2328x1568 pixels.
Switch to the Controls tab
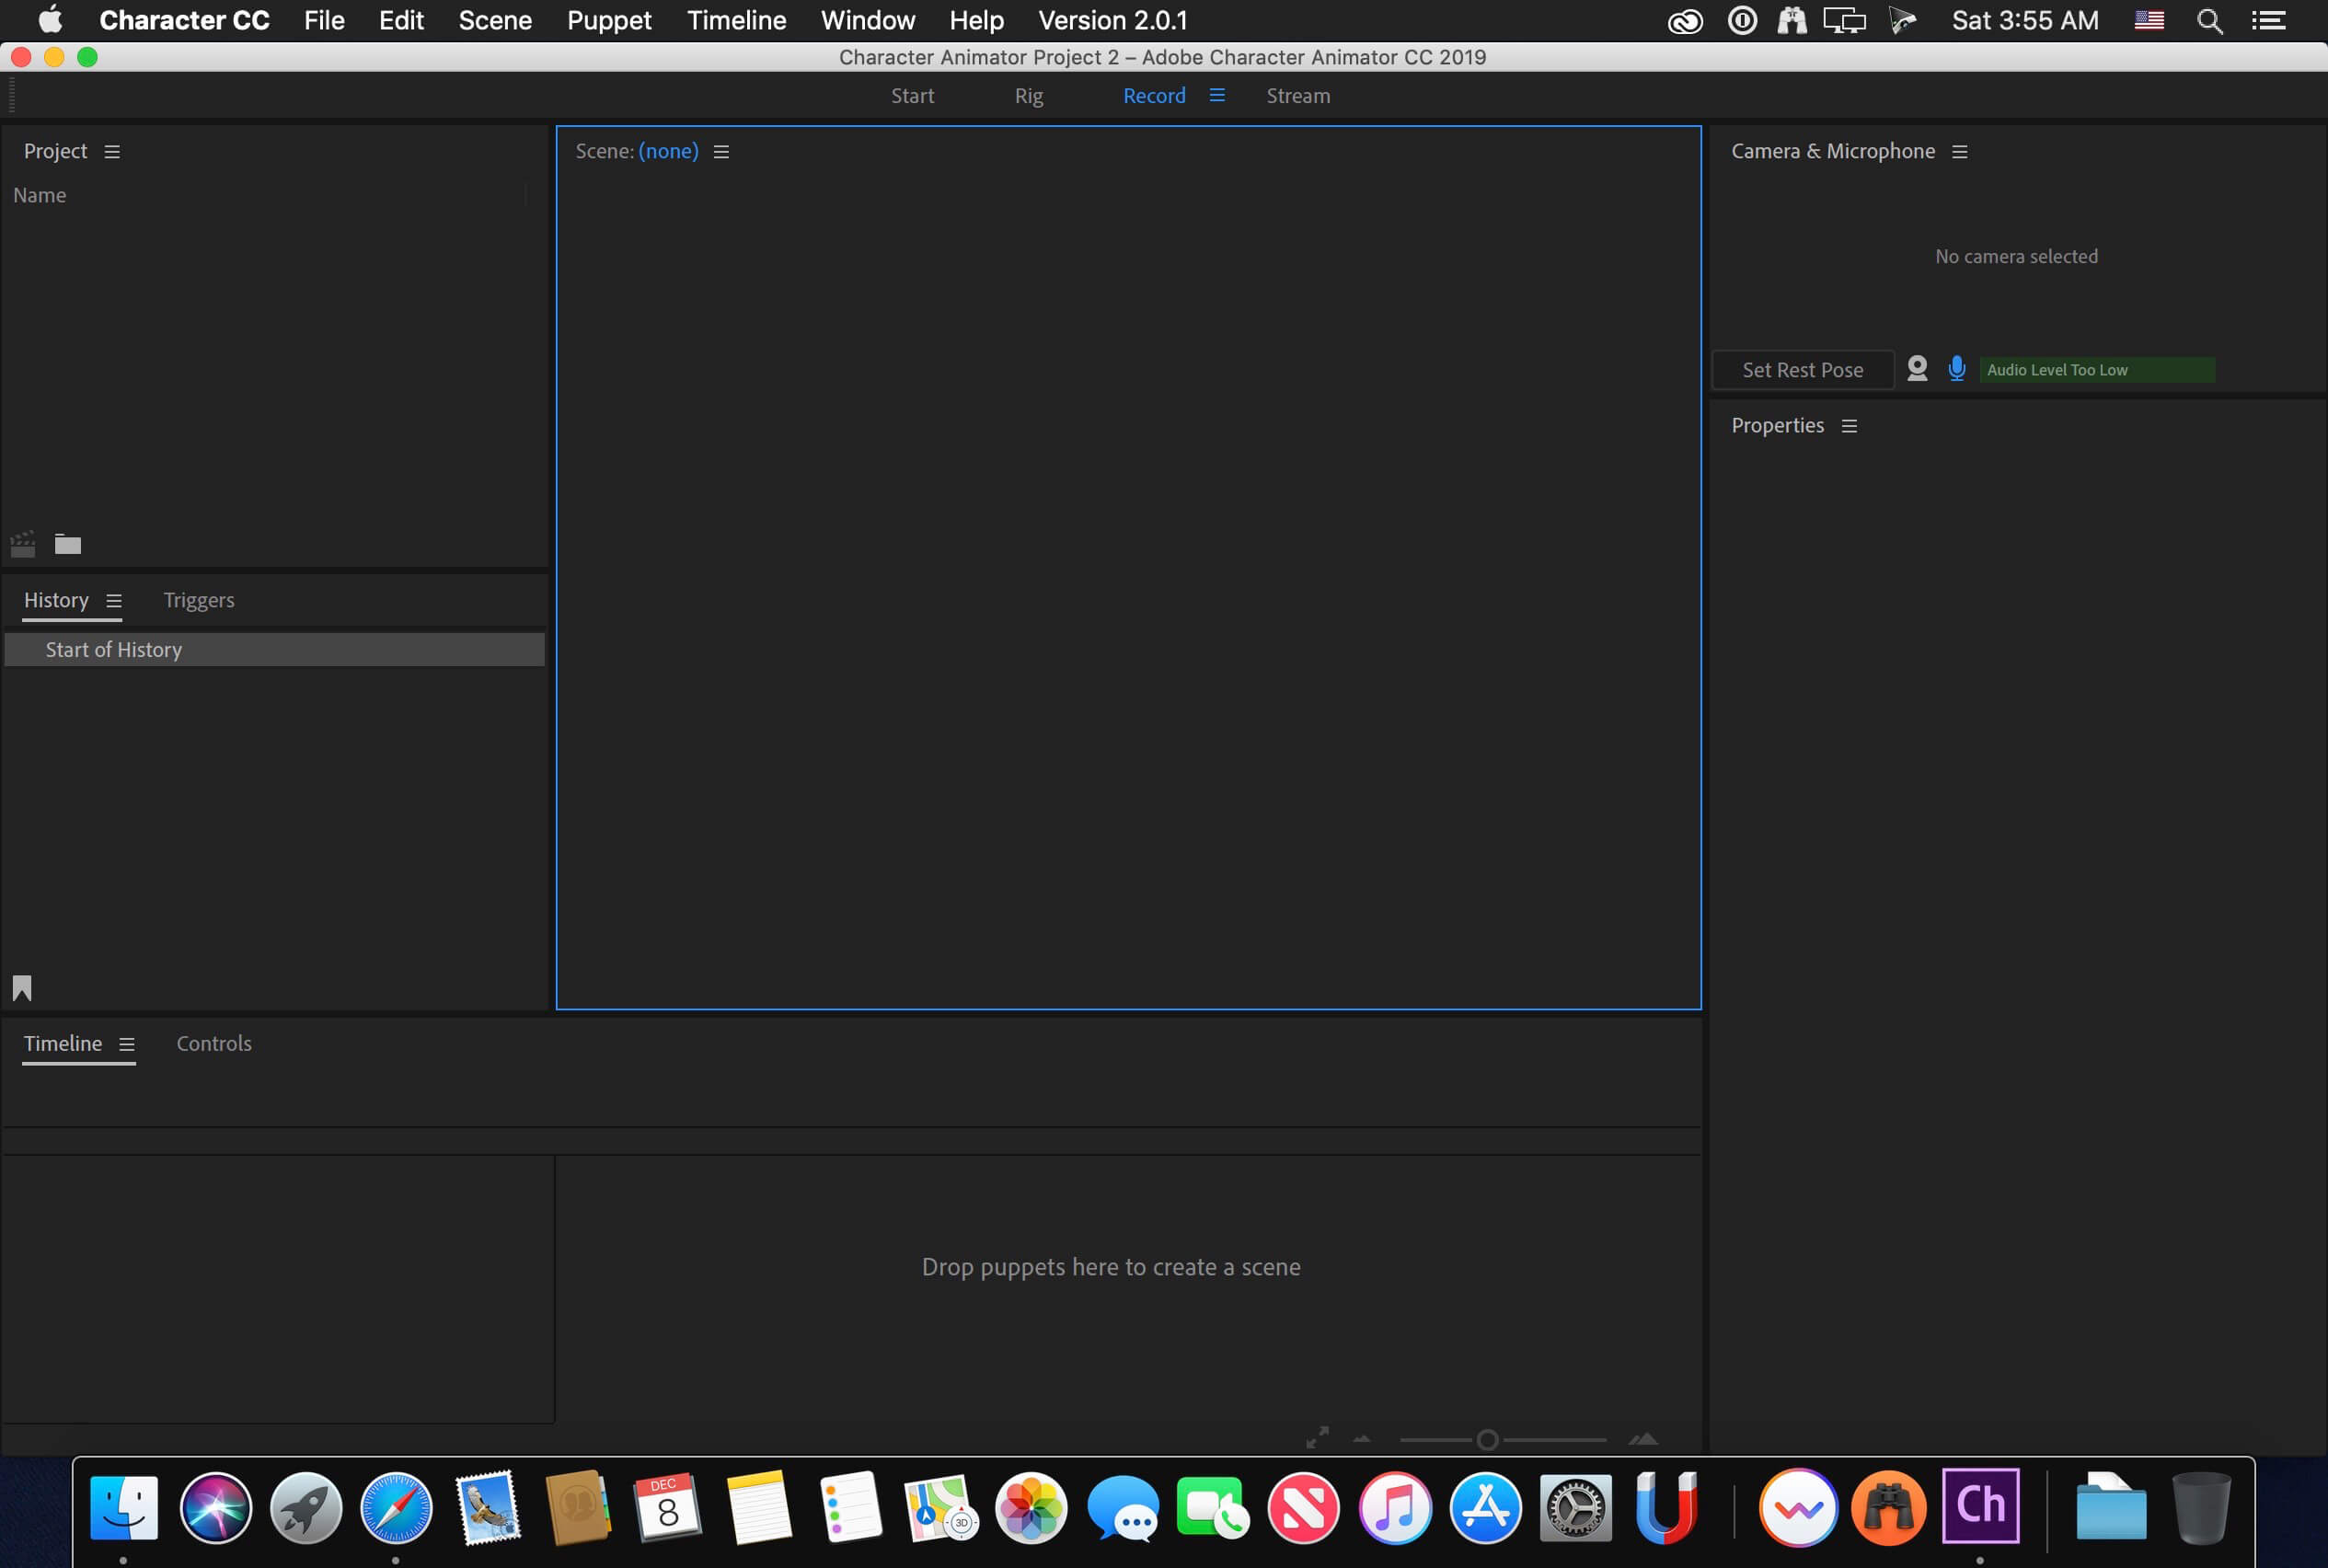(x=214, y=1043)
